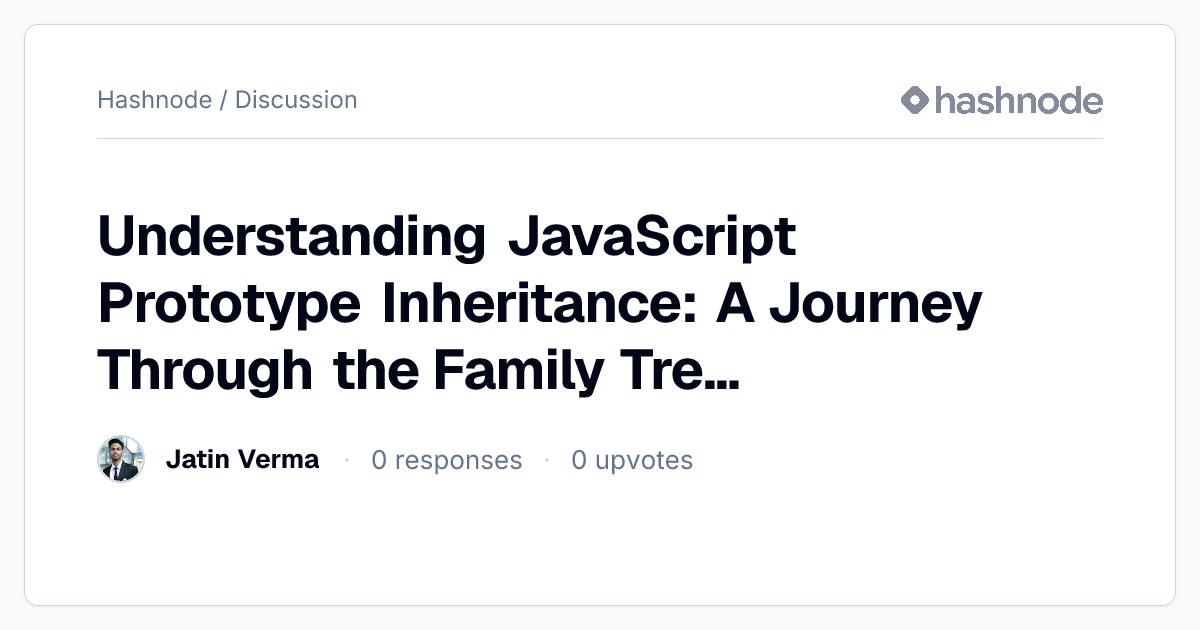This screenshot has height=630, width=1200.
Task: Click the word Through in the title
Action: pos(205,373)
